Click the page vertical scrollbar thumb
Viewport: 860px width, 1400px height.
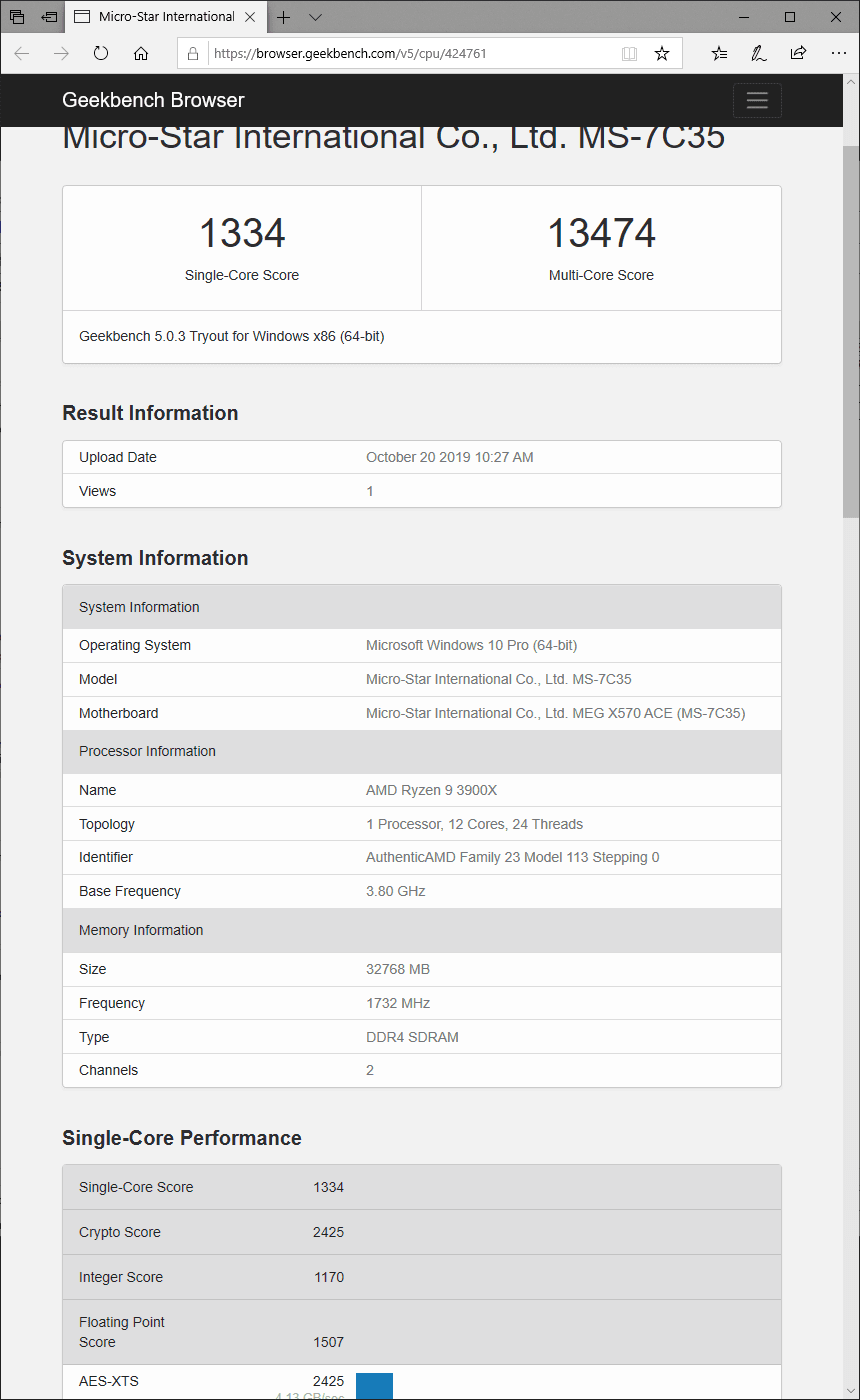pos(851,332)
